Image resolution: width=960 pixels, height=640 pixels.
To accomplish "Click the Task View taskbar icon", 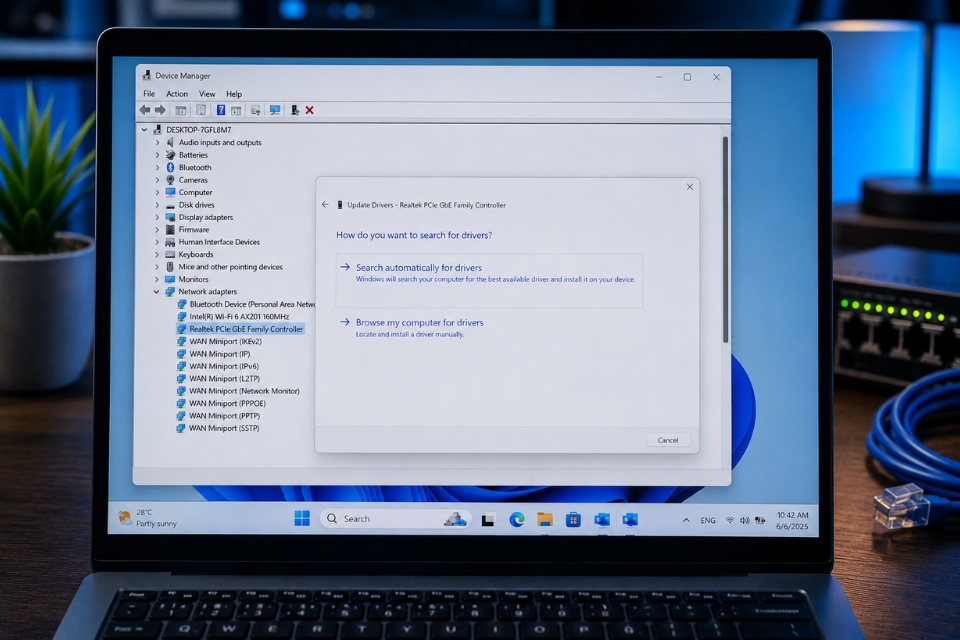I will click(x=488, y=520).
